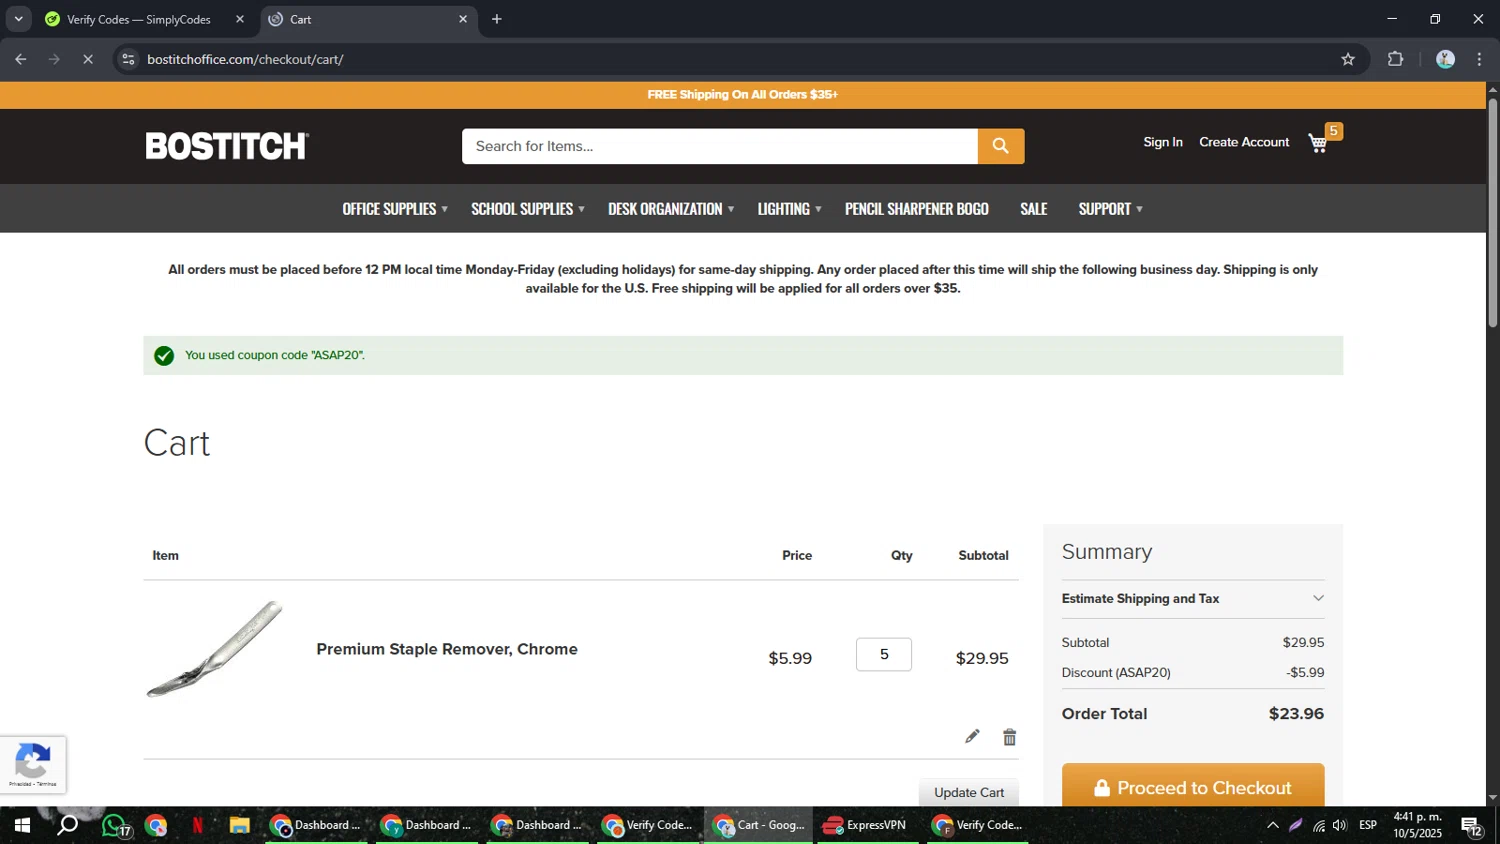
Task: Click Sign In link
Action: (1163, 142)
